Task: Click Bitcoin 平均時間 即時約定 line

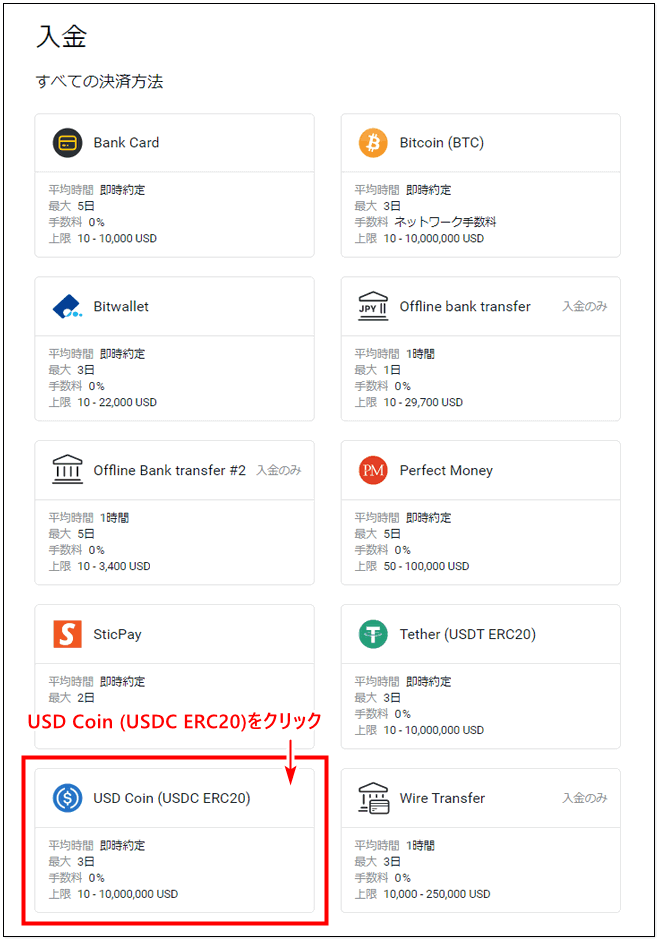Action: coord(403,190)
